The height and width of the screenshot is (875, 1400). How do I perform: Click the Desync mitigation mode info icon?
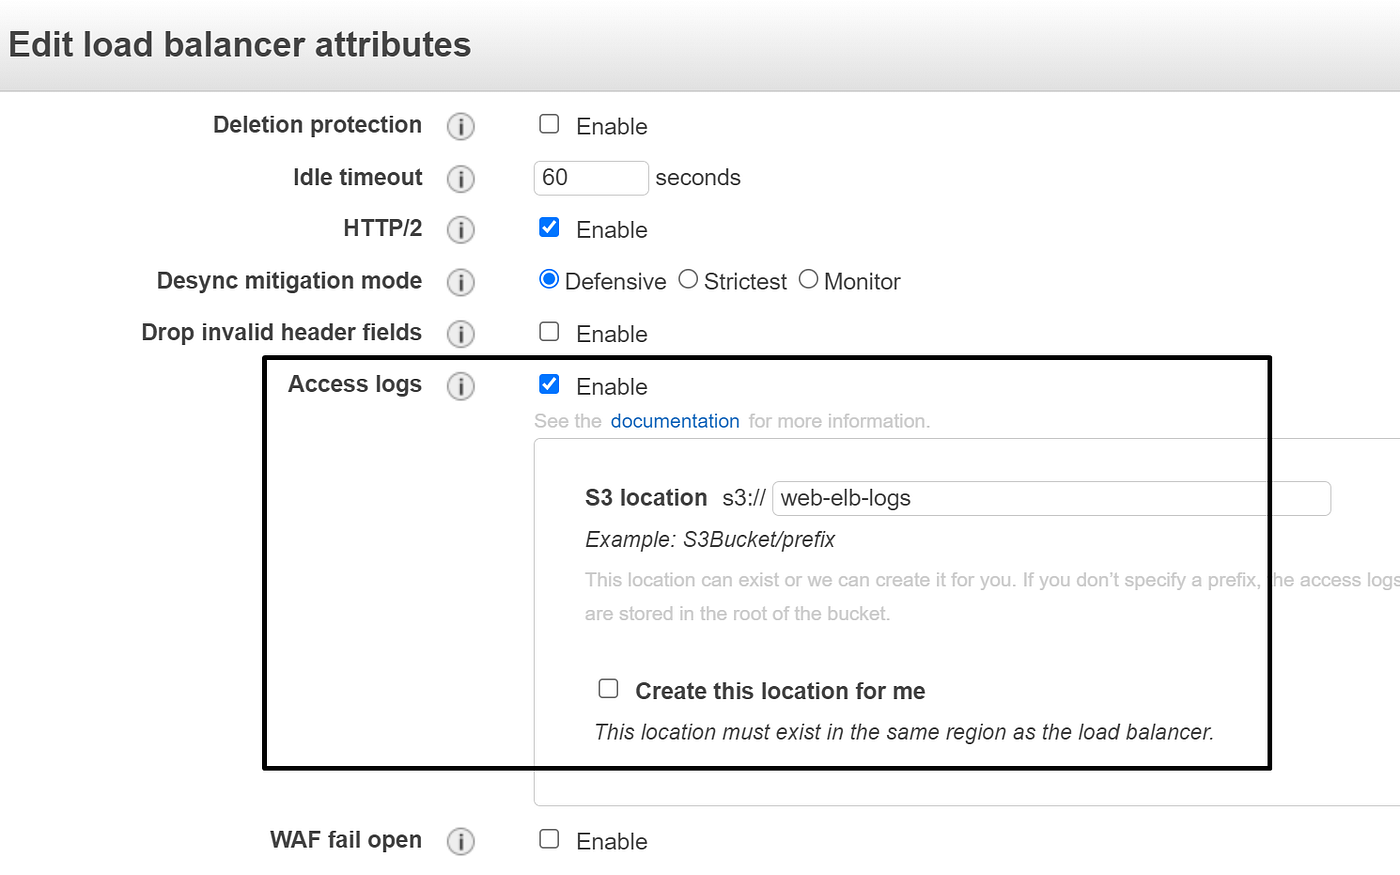(460, 282)
